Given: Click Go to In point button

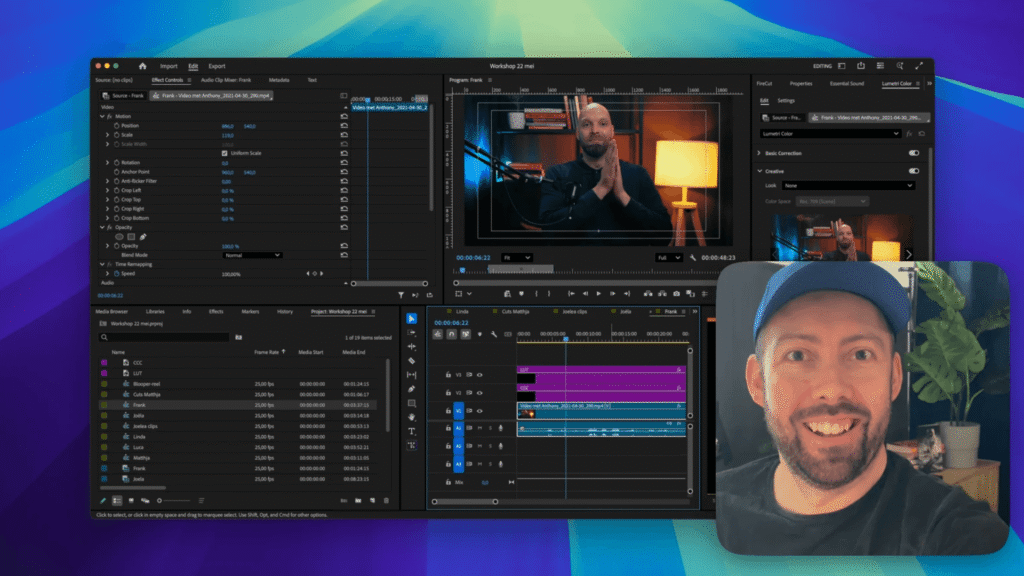Looking at the screenshot, I should [571, 294].
